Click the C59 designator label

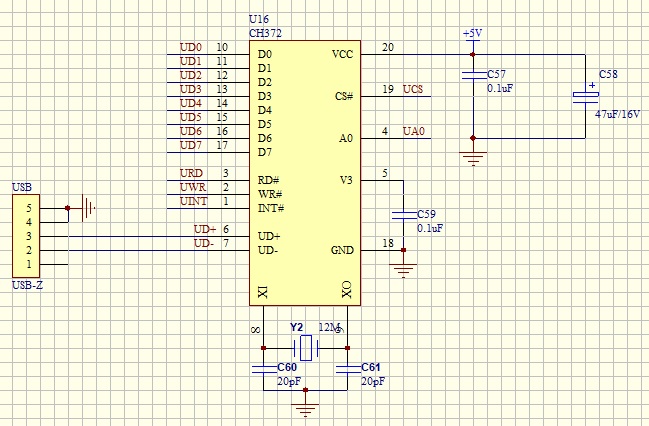pos(426,214)
